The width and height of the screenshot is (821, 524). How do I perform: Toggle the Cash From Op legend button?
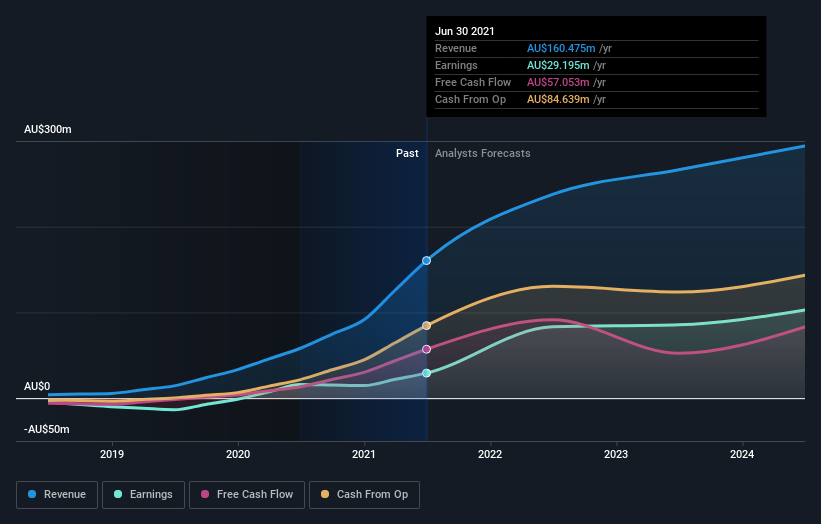point(364,495)
